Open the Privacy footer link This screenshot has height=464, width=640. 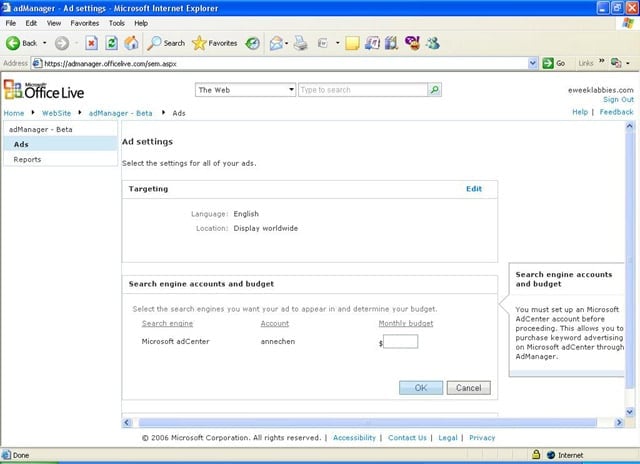click(482, 437)
